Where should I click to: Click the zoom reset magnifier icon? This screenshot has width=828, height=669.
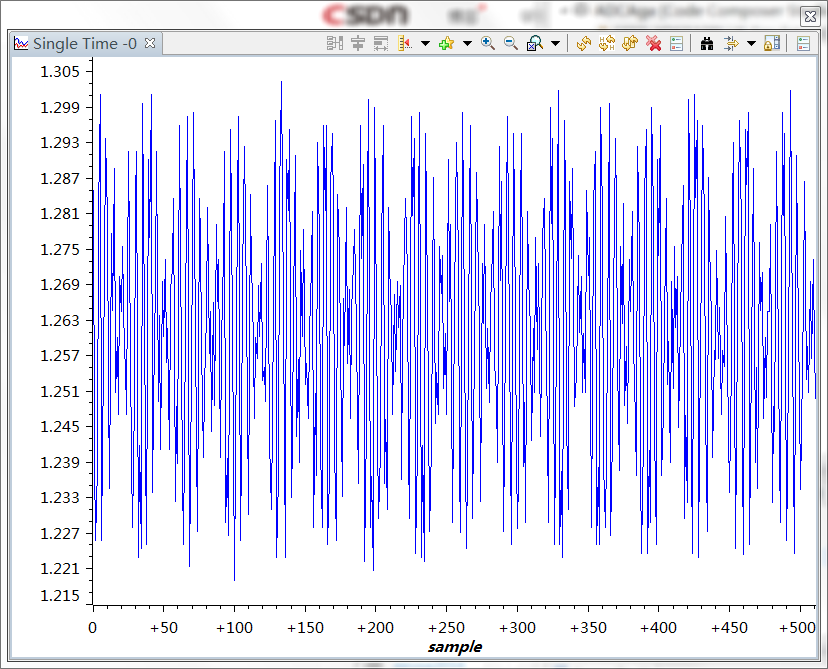[535, 43]
